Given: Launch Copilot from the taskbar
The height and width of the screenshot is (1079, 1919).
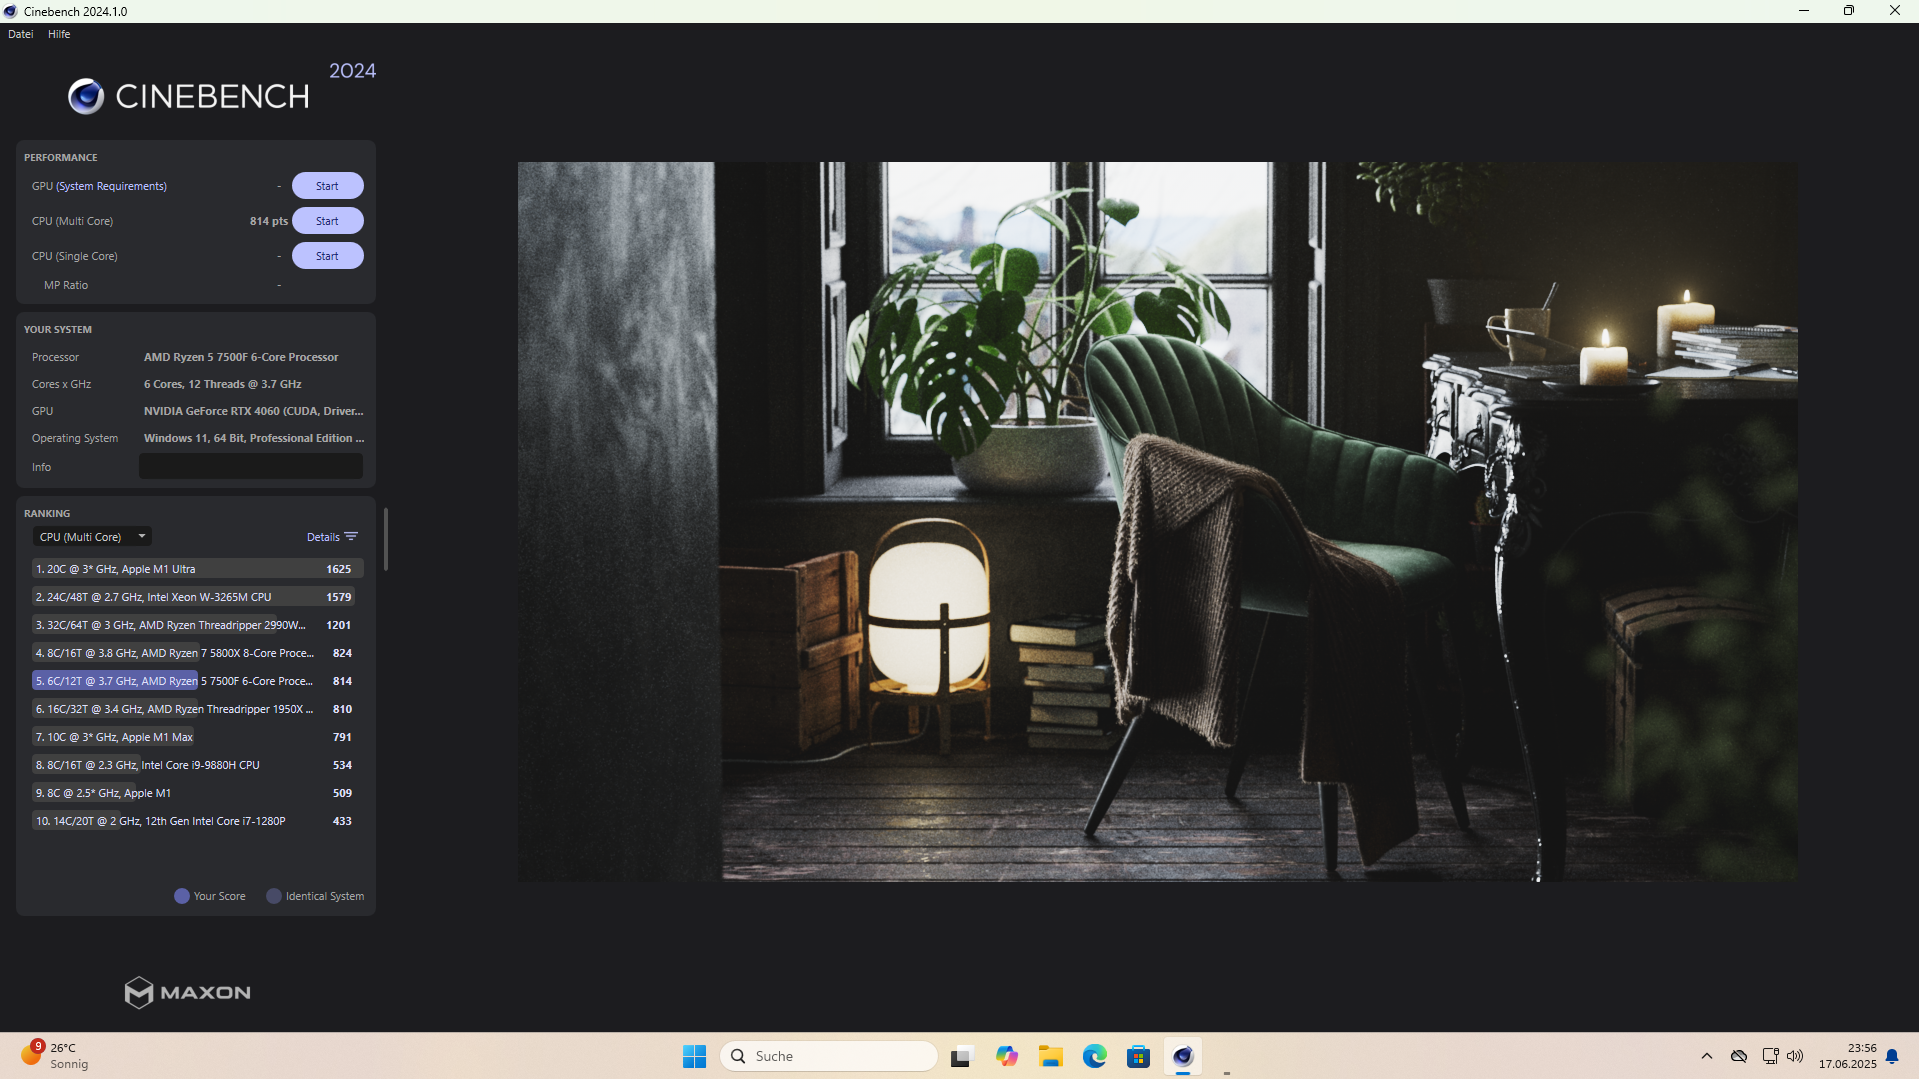Looking at the screenshot, I should click(x=1007, y=1055).
